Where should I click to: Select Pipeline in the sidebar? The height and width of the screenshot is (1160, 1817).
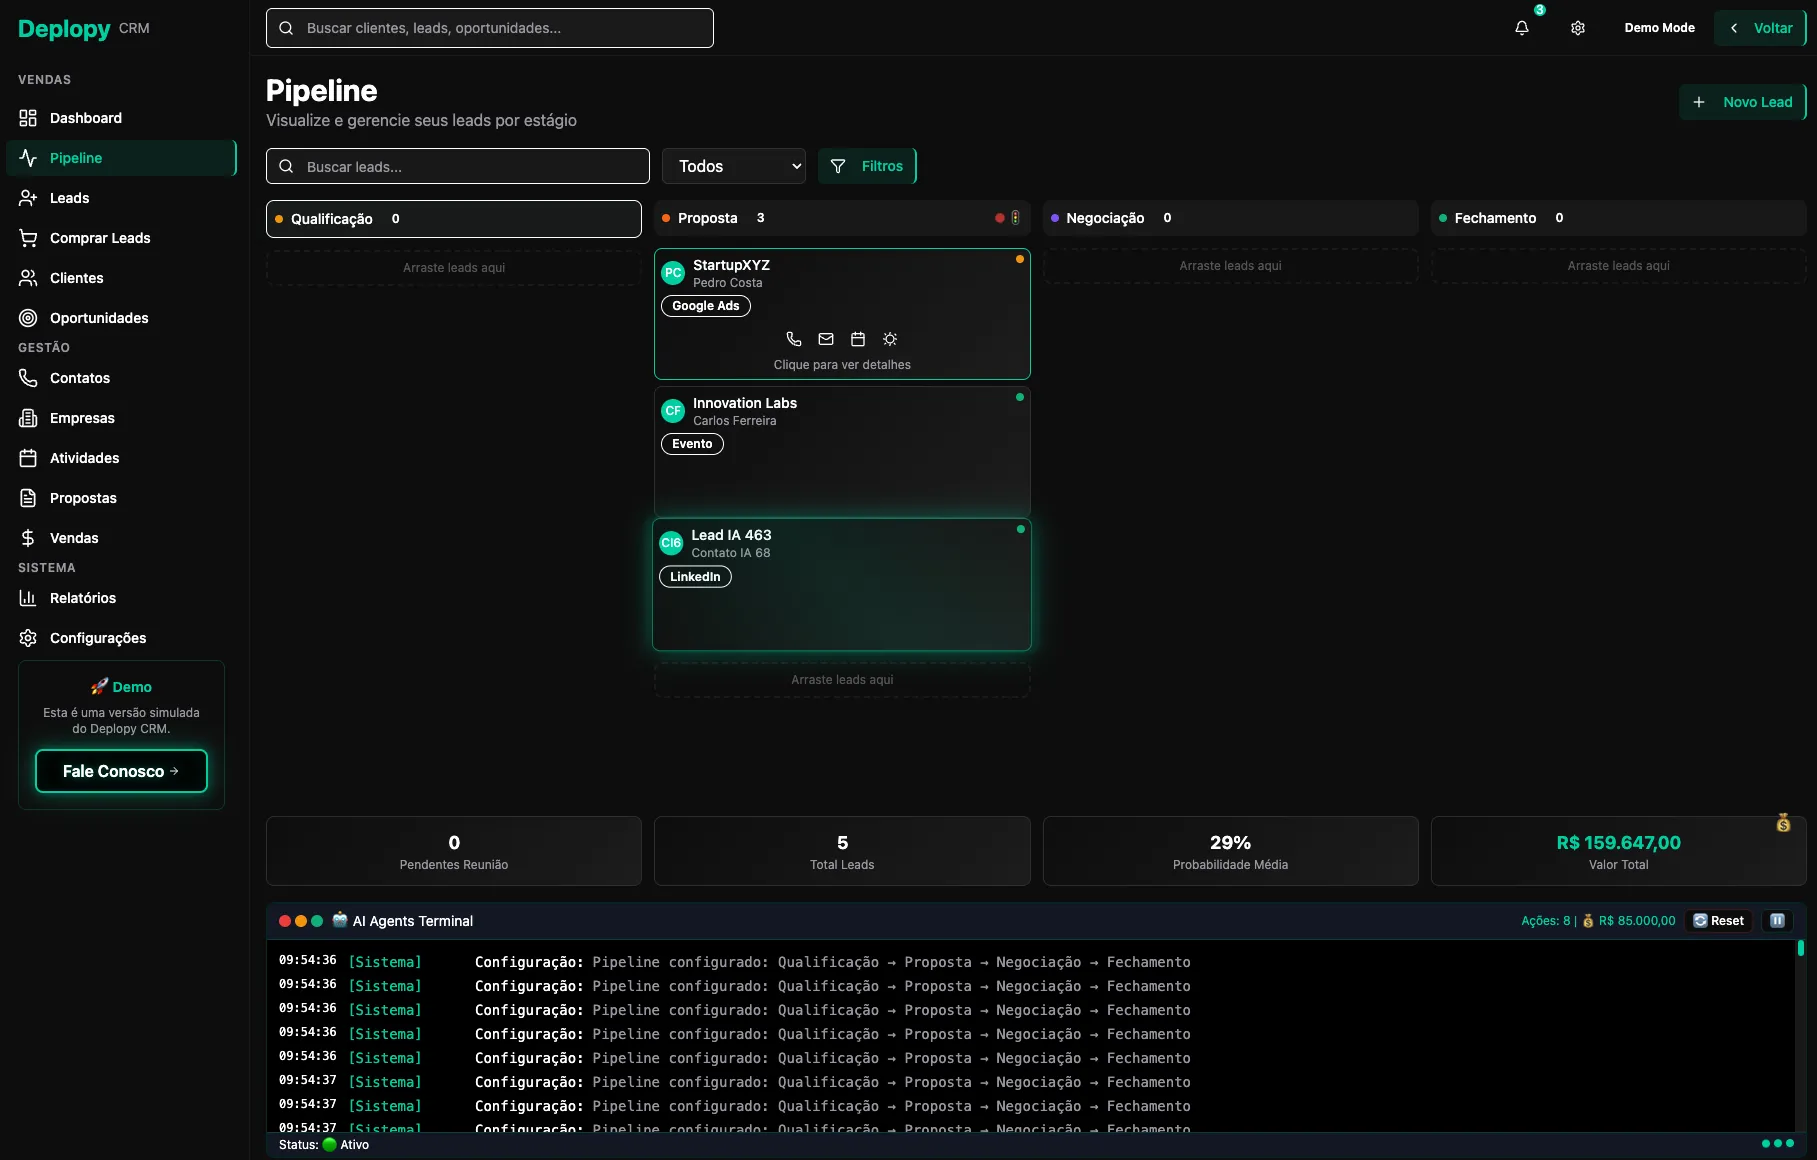tap(121, 158)
